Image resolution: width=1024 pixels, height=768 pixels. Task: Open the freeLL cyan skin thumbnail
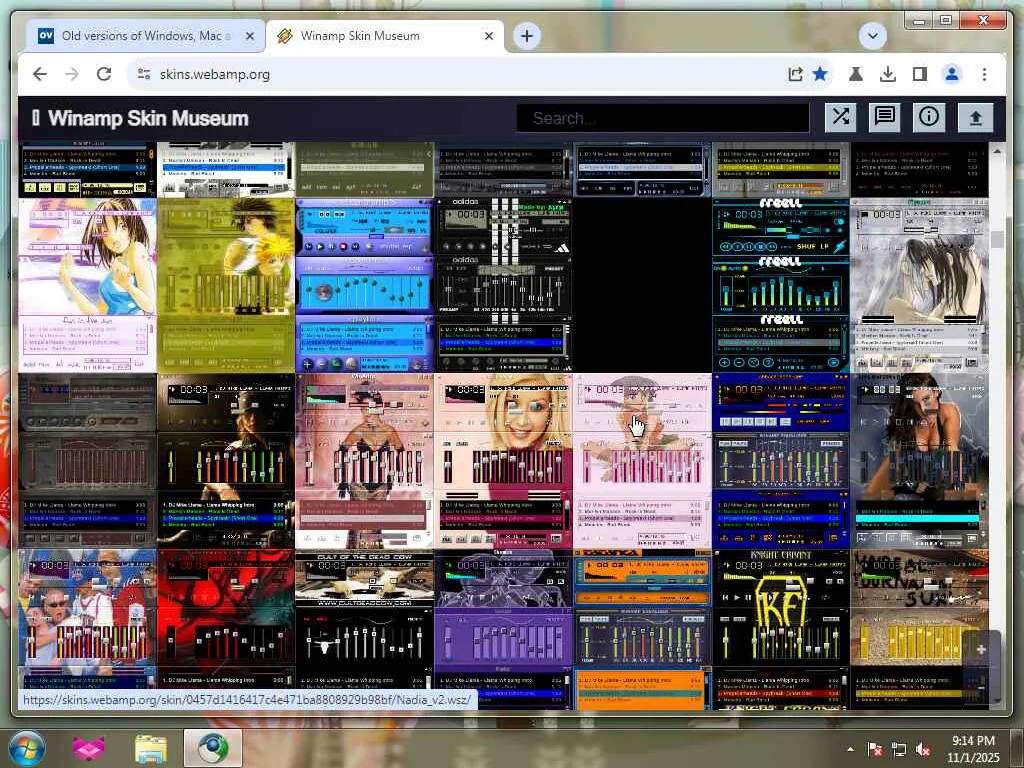coord(780,285)
